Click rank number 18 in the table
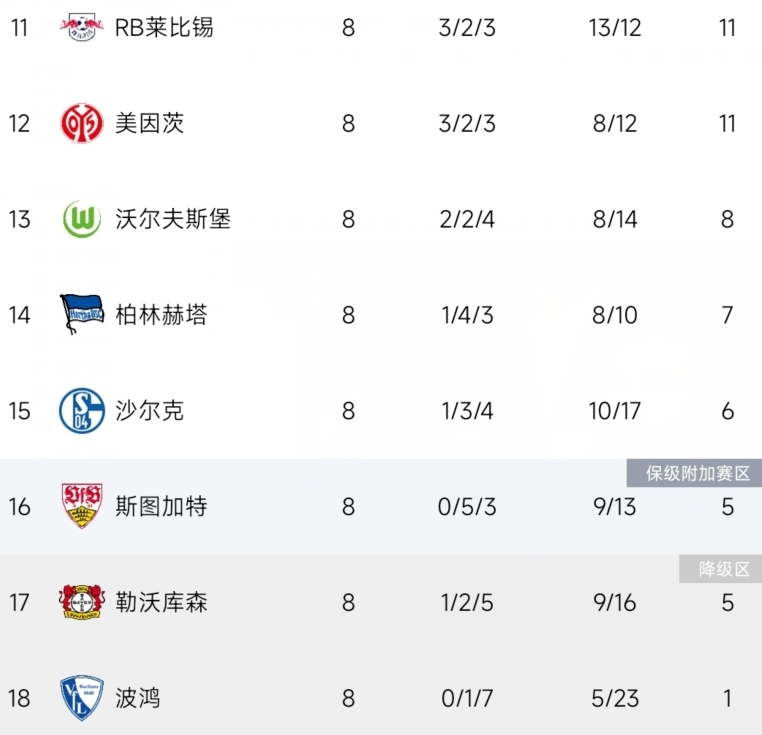762x735 pixels. pyautogui.click(x=20, y=698)
